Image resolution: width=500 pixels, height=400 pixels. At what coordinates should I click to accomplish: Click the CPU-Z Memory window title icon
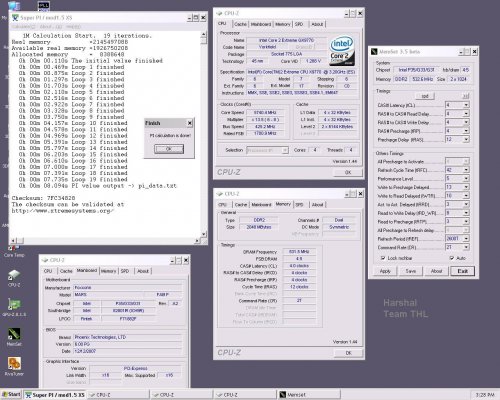pyautogui.click(x=219, y=194)
